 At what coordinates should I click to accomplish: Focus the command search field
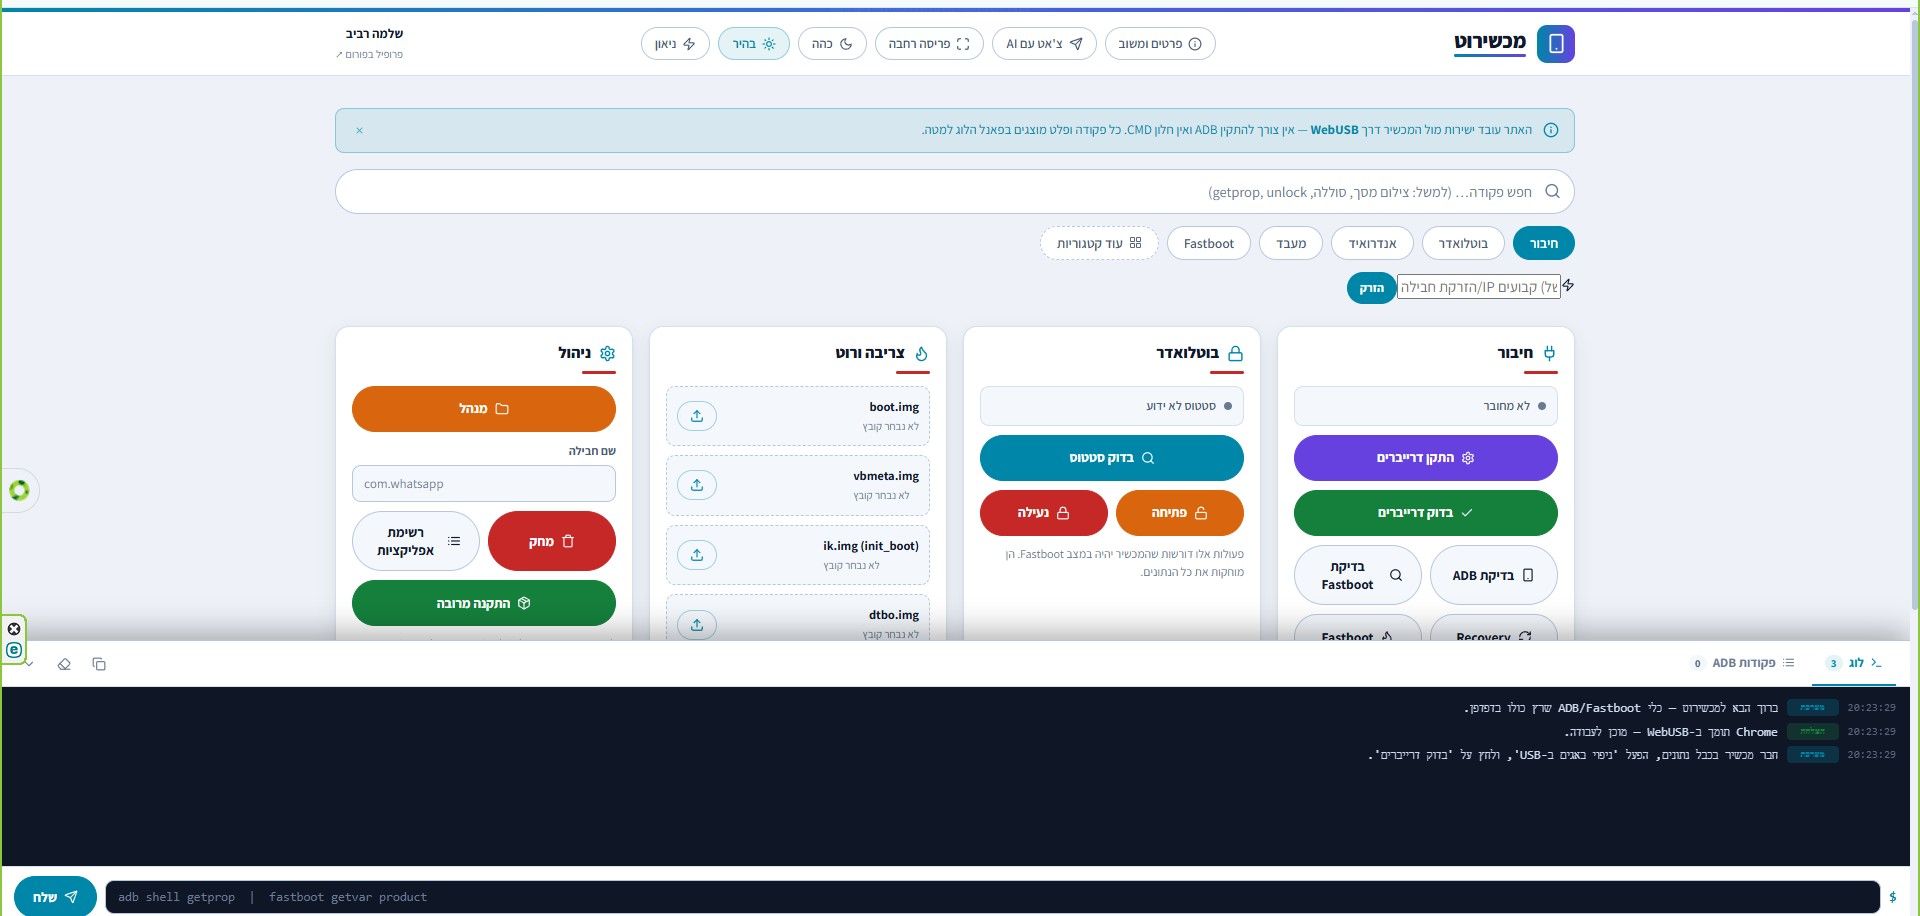(954, 192)
